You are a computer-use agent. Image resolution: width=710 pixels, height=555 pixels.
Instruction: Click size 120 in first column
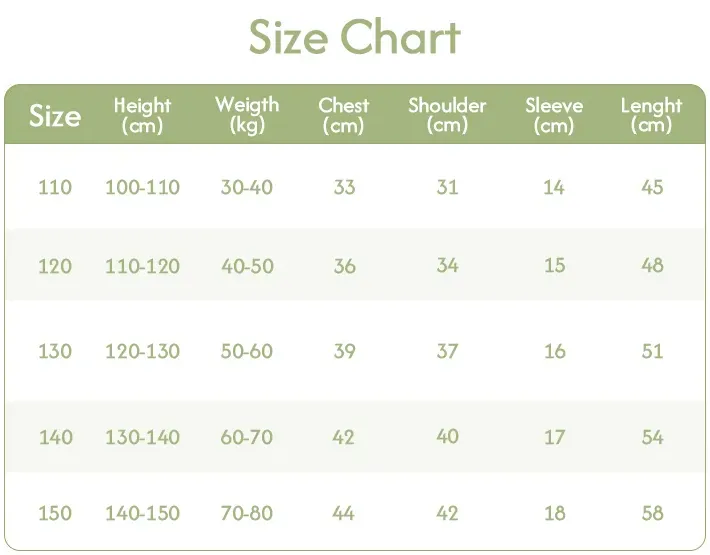pos(55,266)
